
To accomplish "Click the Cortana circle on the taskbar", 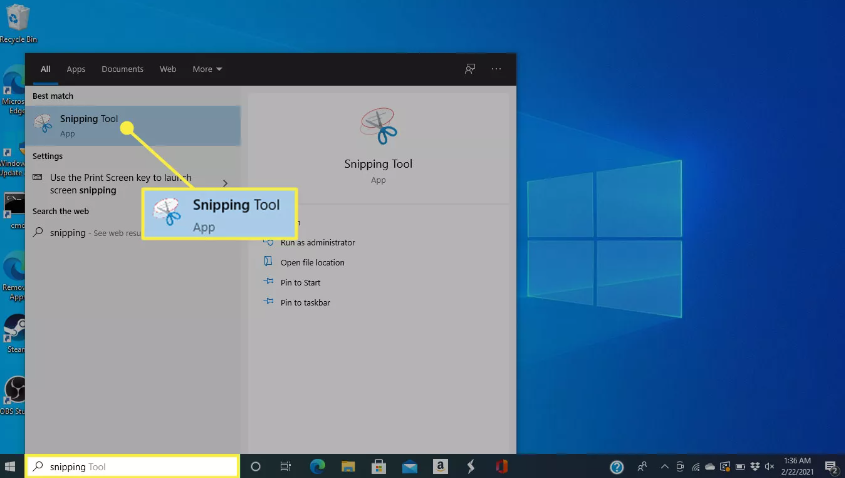I will 255,466.
